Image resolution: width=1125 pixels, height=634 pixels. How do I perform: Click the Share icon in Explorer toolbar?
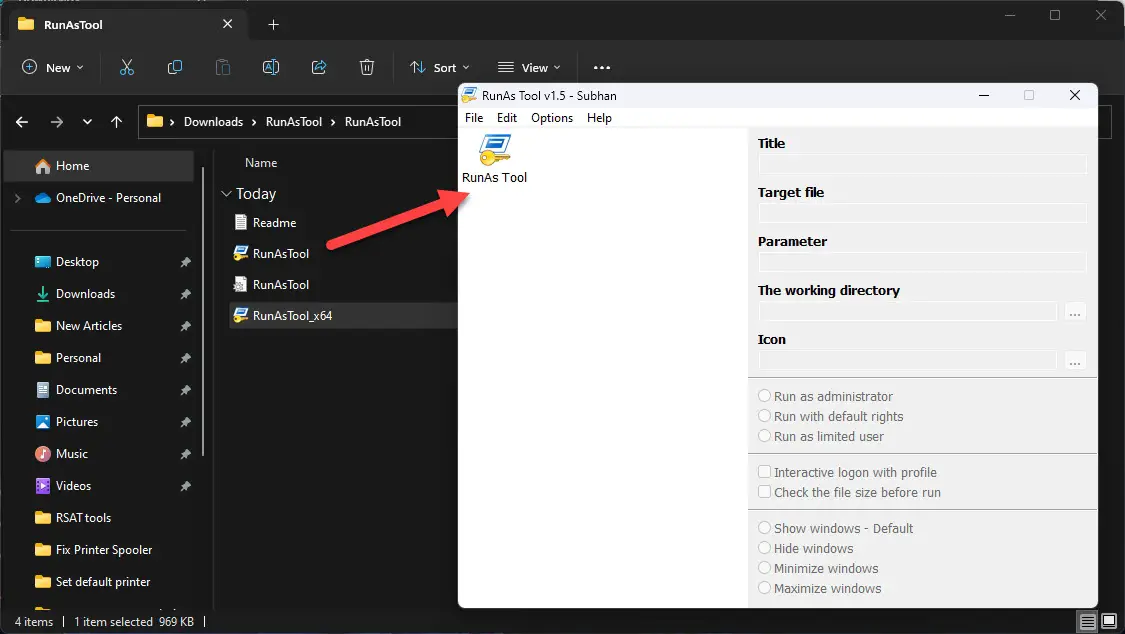click(x=318, y=67)
